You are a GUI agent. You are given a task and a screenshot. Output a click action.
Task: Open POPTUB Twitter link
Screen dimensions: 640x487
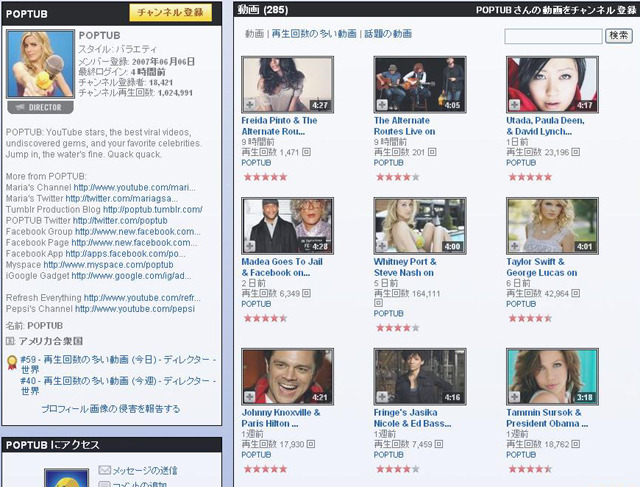click(x=120, y=220)
